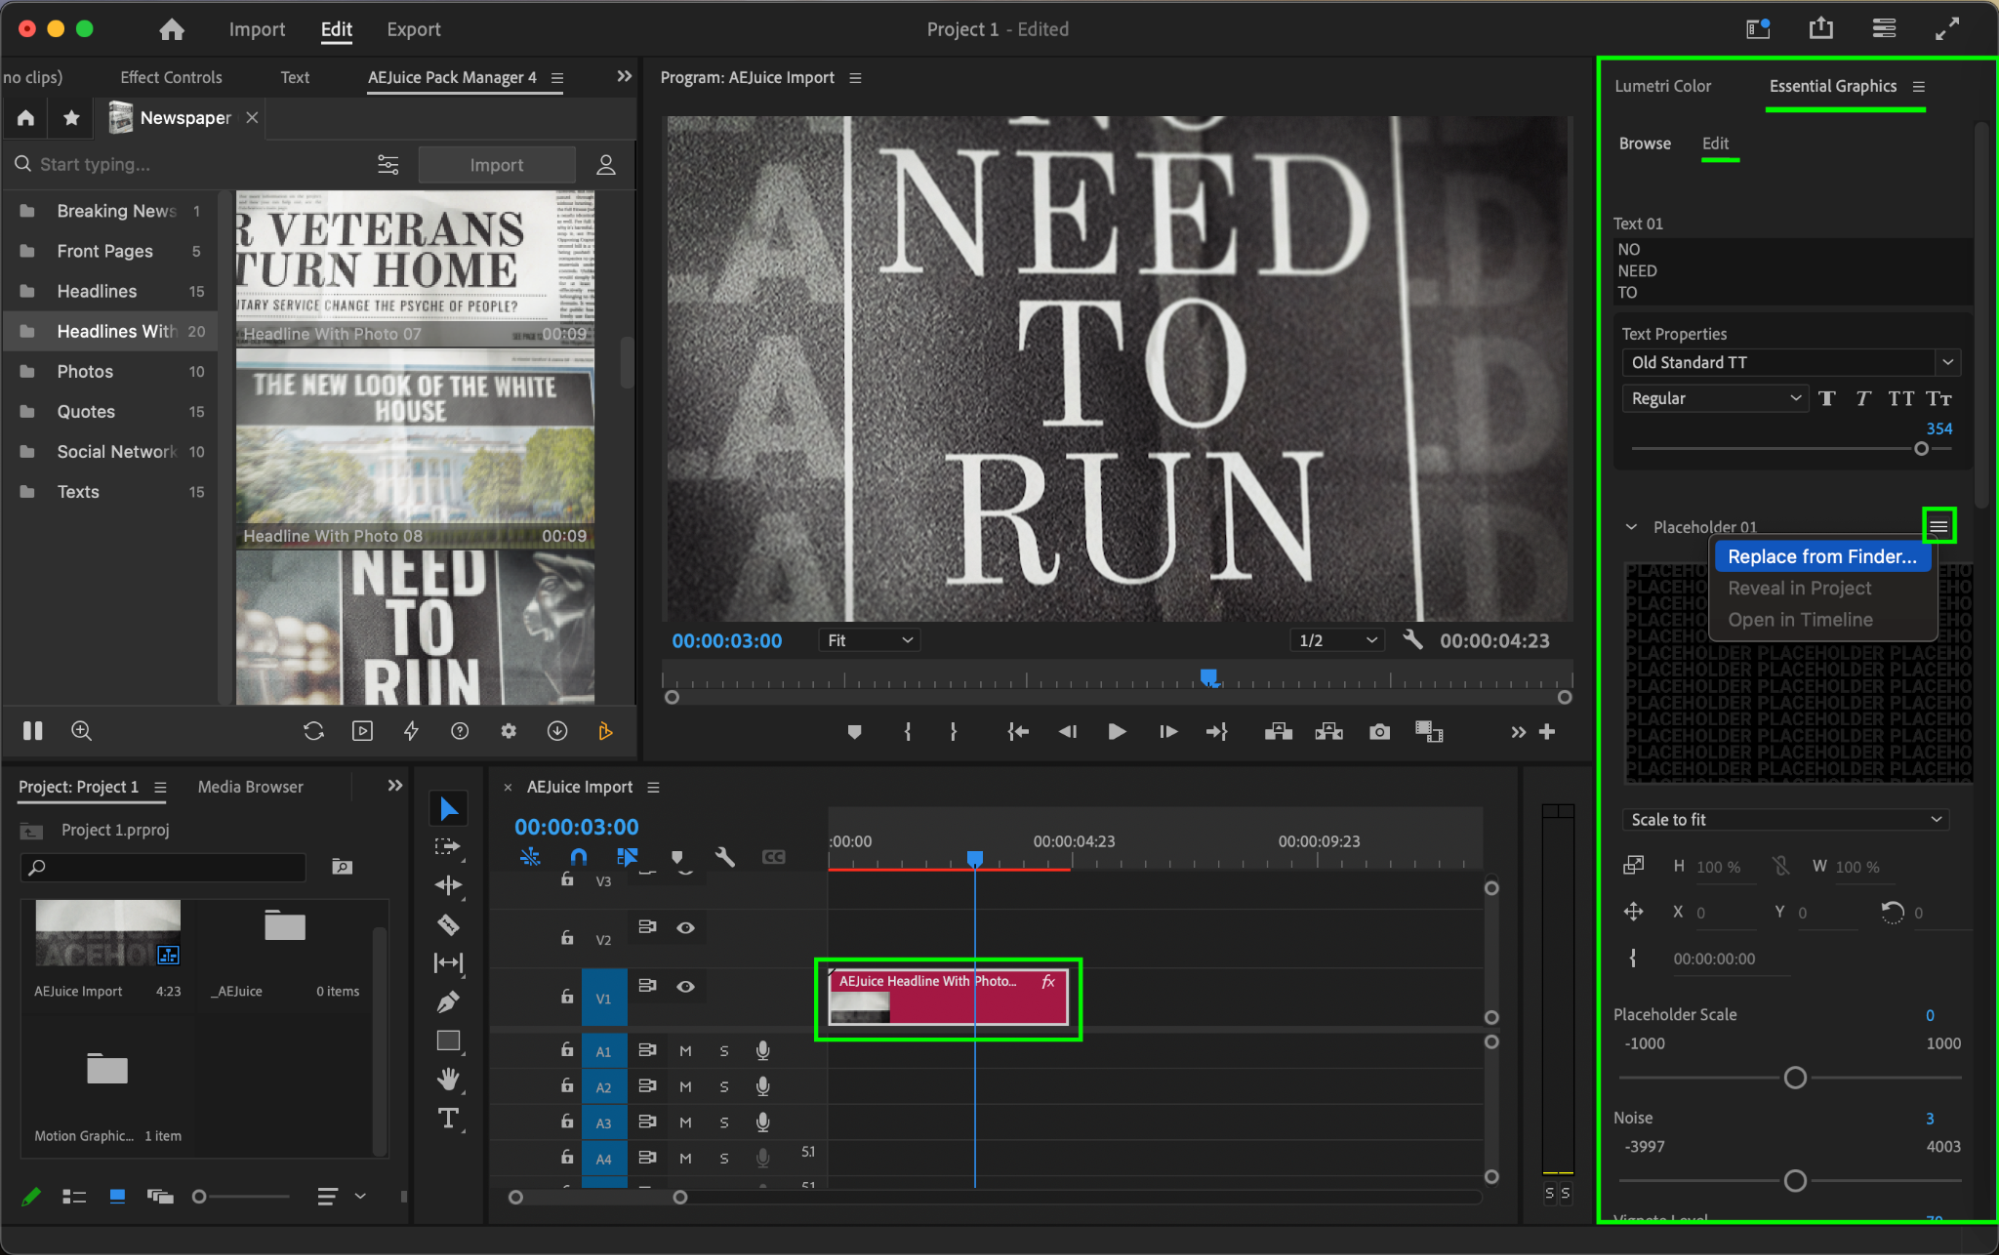Toggle V1 track output eye icon
The image size is (1999, 1256).
pyautogui.click(x=685, y=986)
